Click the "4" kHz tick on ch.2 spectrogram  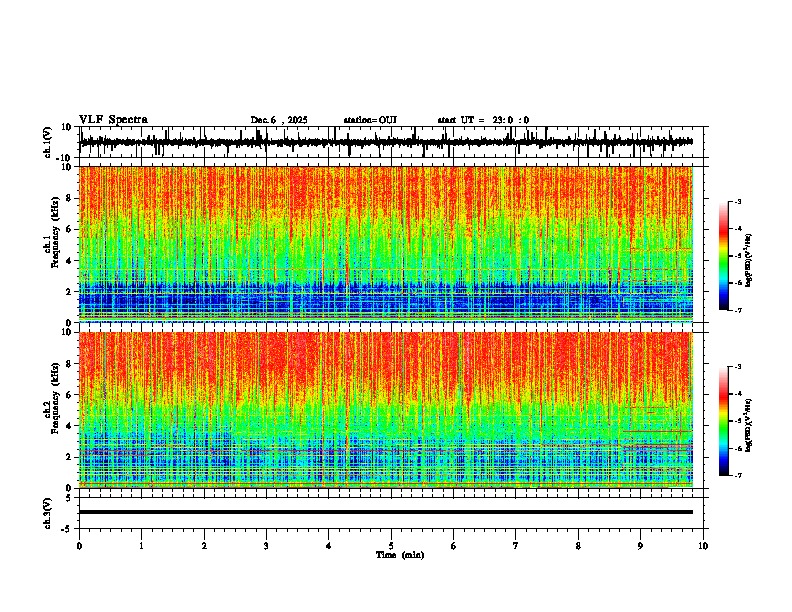pyautogui.click(x=69, y=426)
